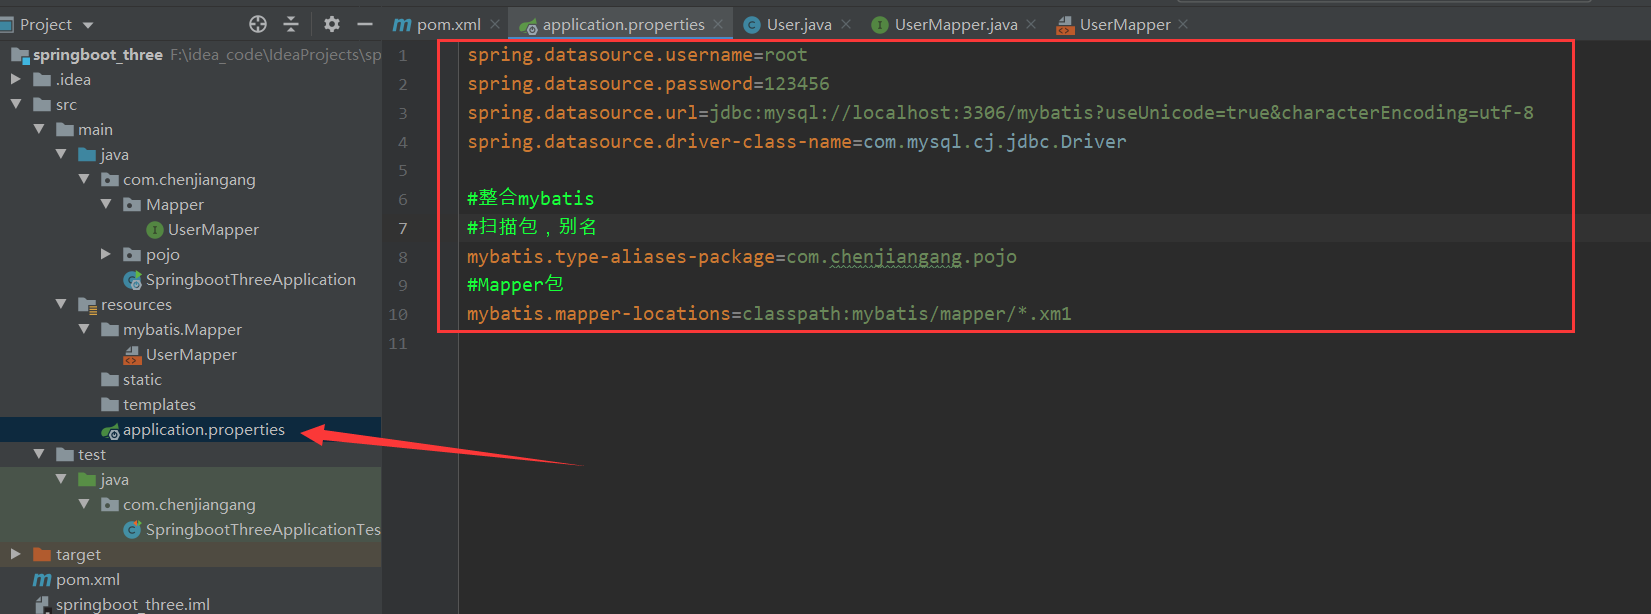Collapse the Mapper package arrow
The image size is (1651, 614).
[x=106, y=204]
